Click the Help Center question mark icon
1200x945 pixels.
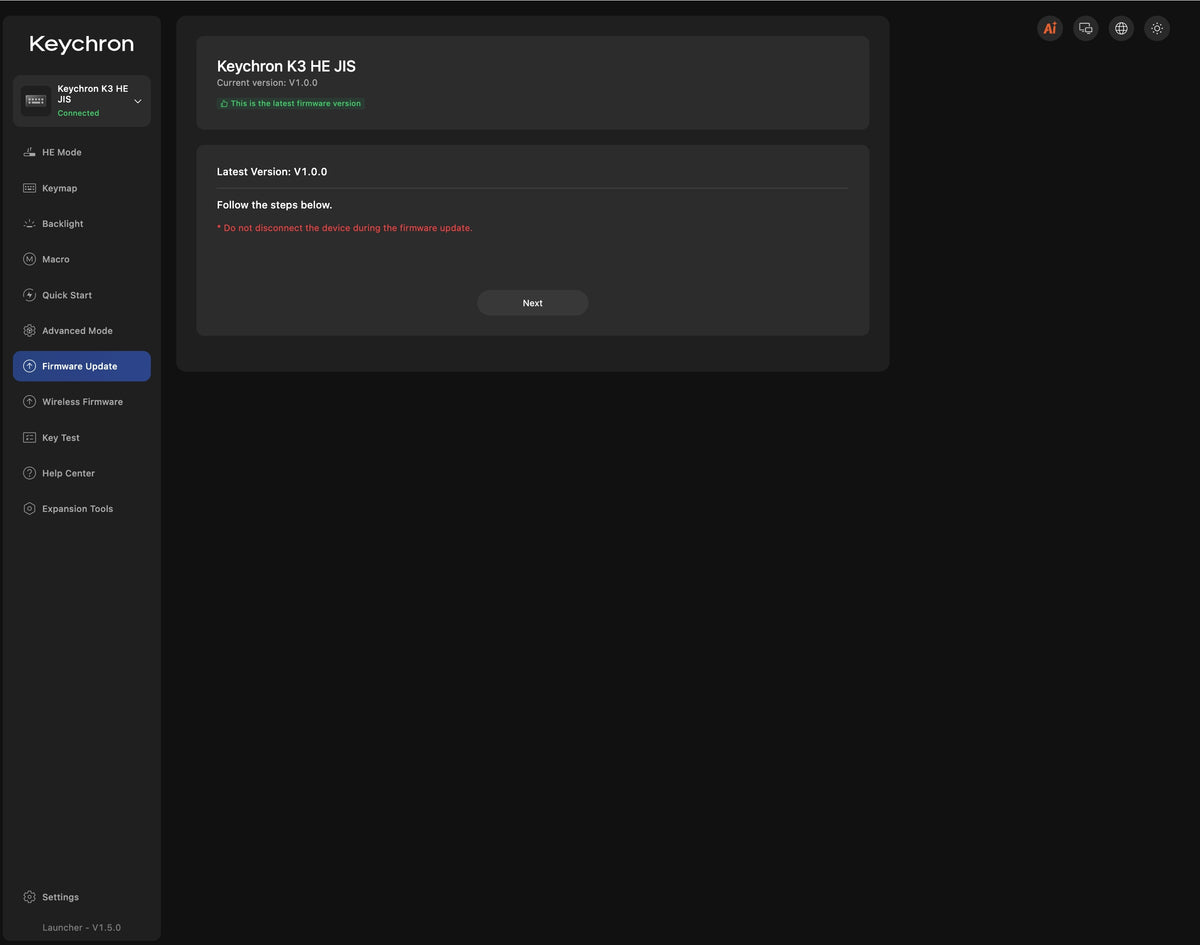pyautogui.click(x=30, y=473)
